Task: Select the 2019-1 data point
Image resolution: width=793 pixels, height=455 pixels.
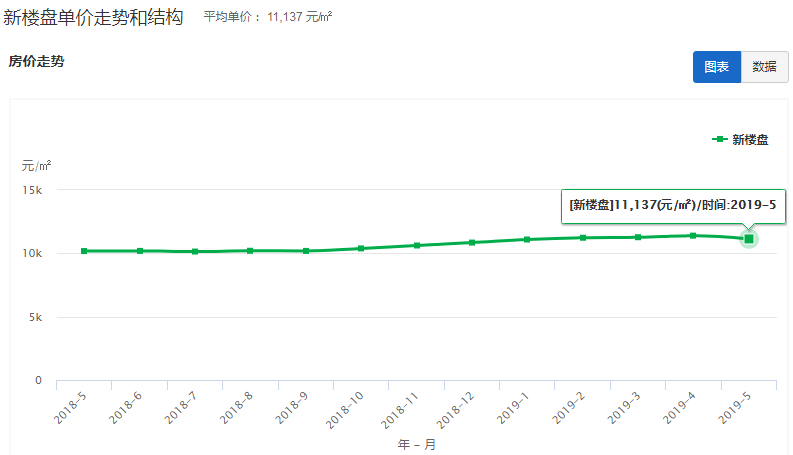Action: tap(527, 239)
